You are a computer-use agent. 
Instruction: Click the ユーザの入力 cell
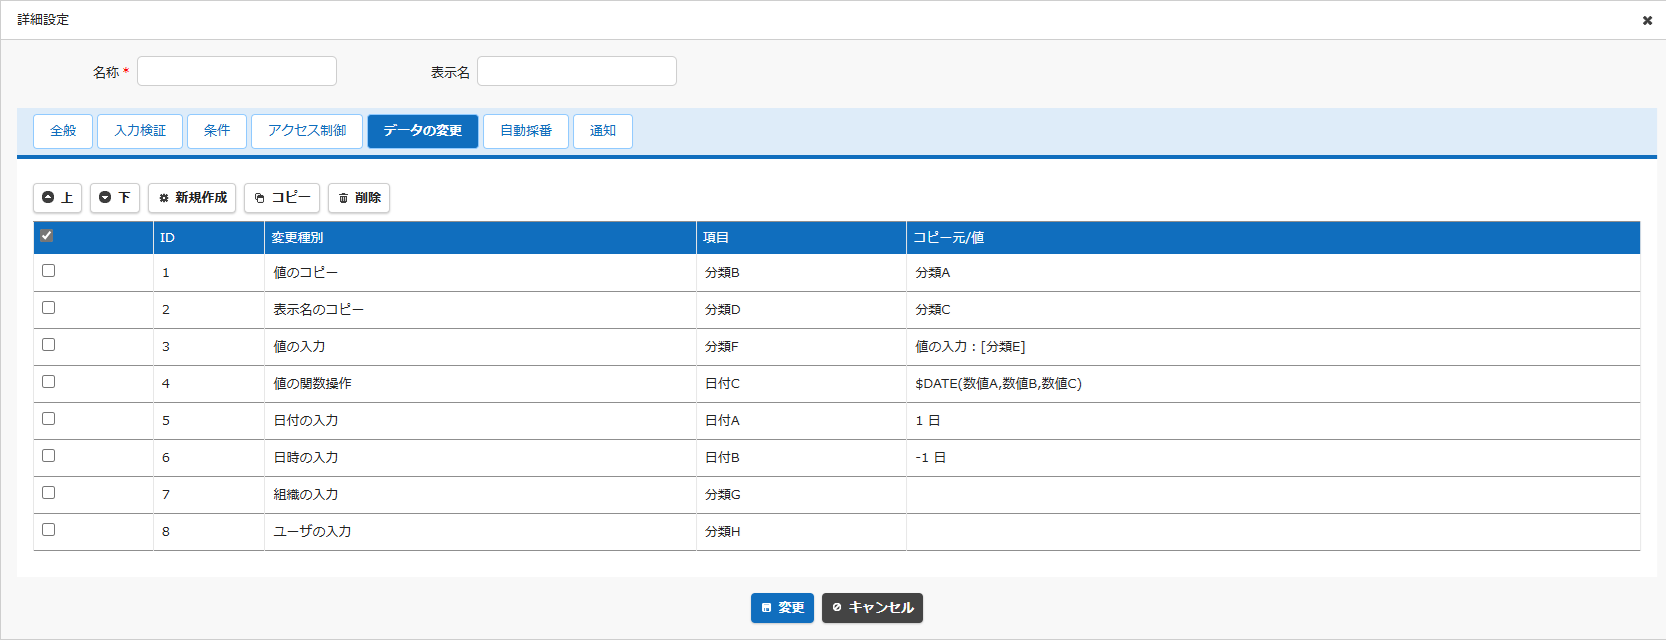tap(480, 532)
